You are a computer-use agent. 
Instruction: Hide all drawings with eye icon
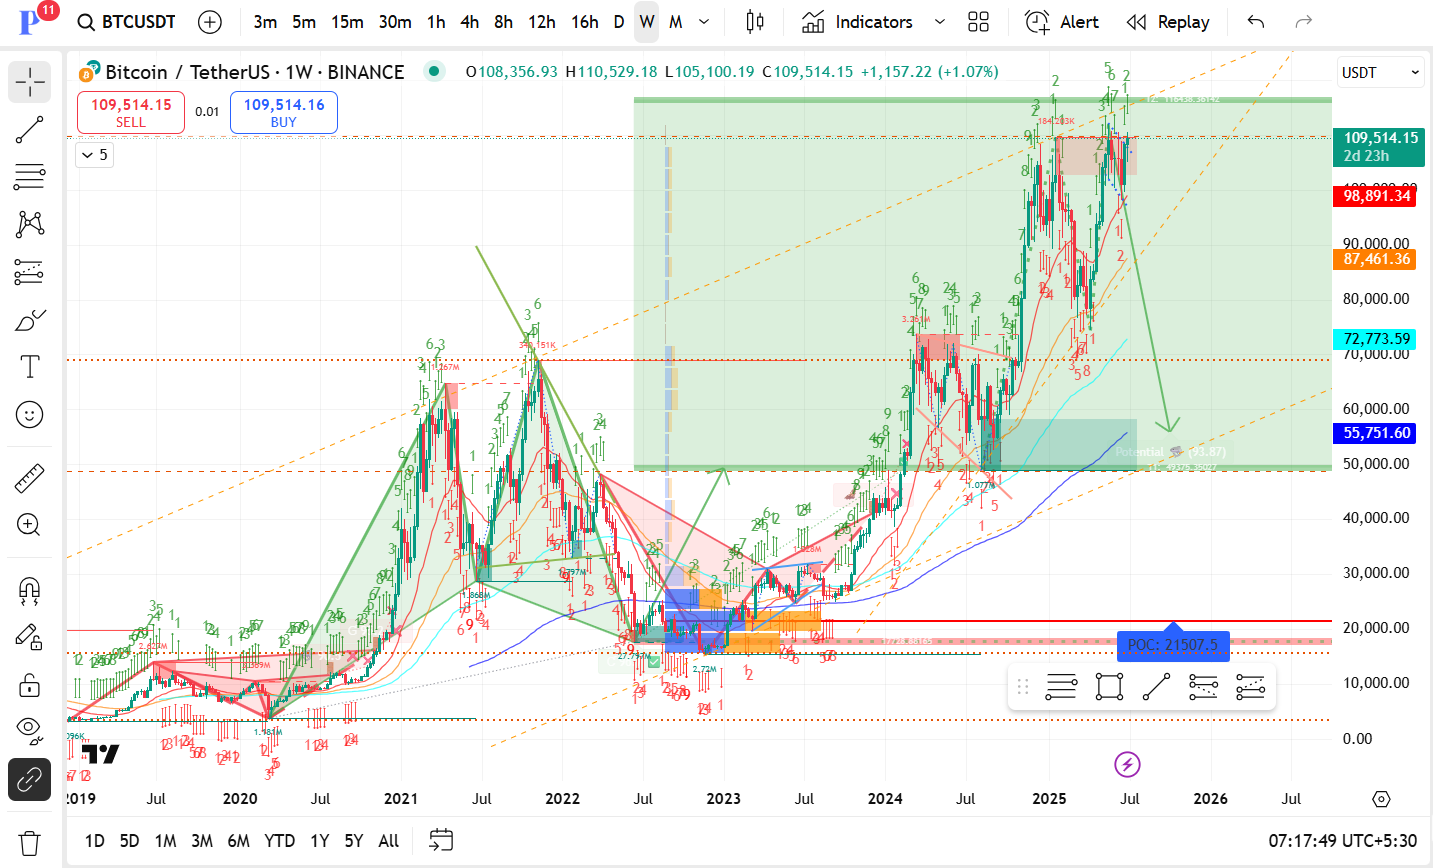click(30, 732)
